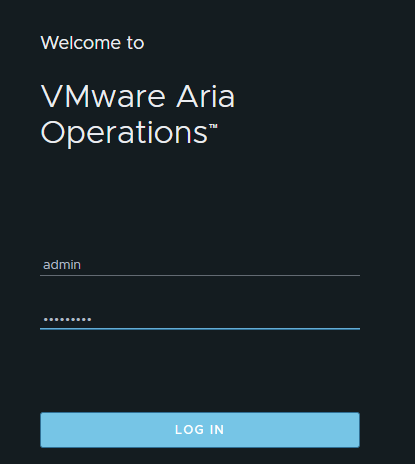Click the blue-highlighted password underline
The image size is (415, 464).
200,329
